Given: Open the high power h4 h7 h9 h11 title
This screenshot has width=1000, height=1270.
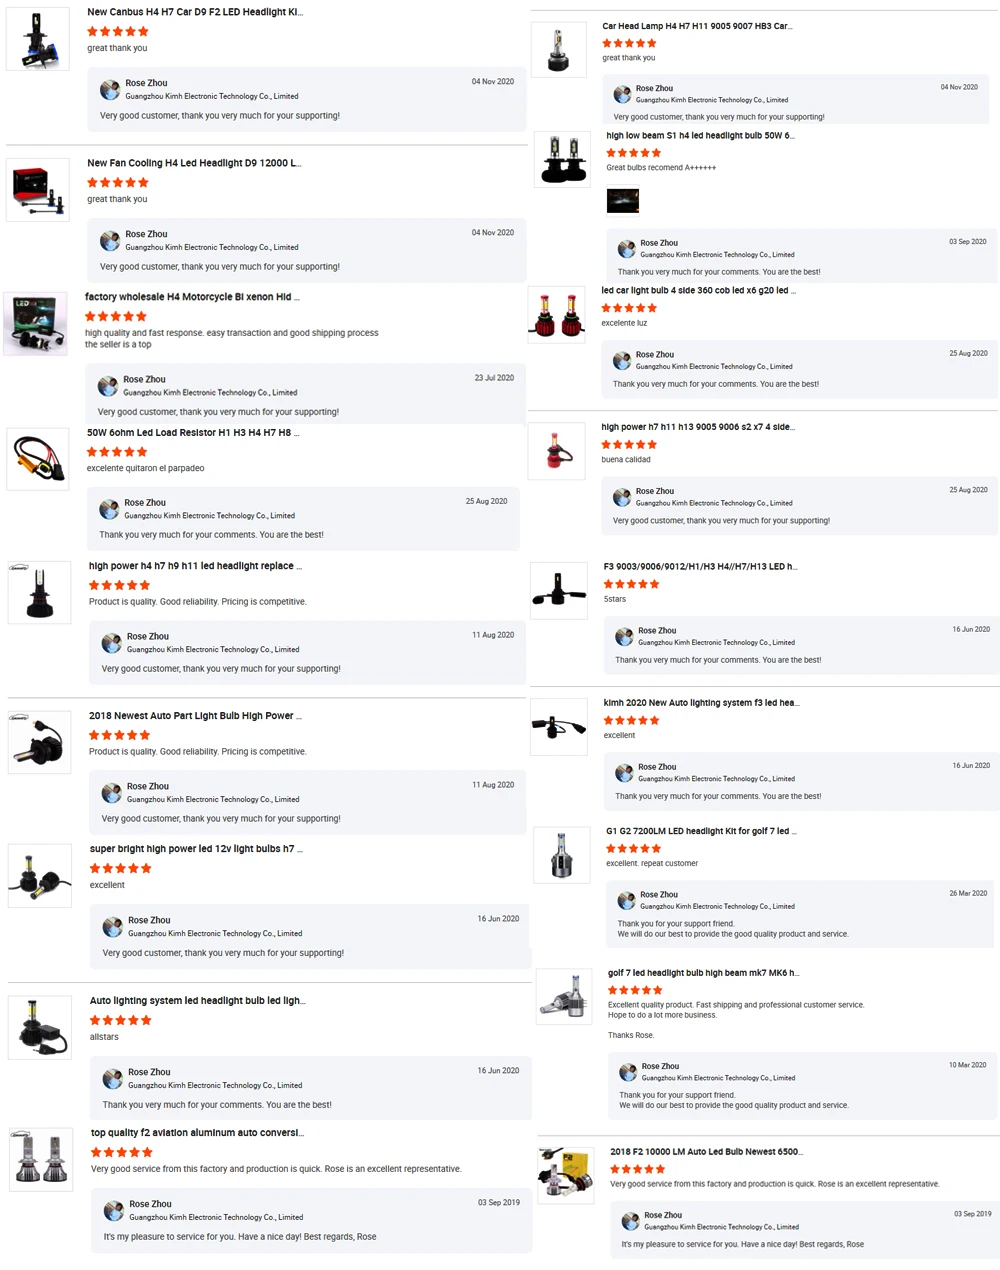Looking at the screenshot, I should click(195, 566).
